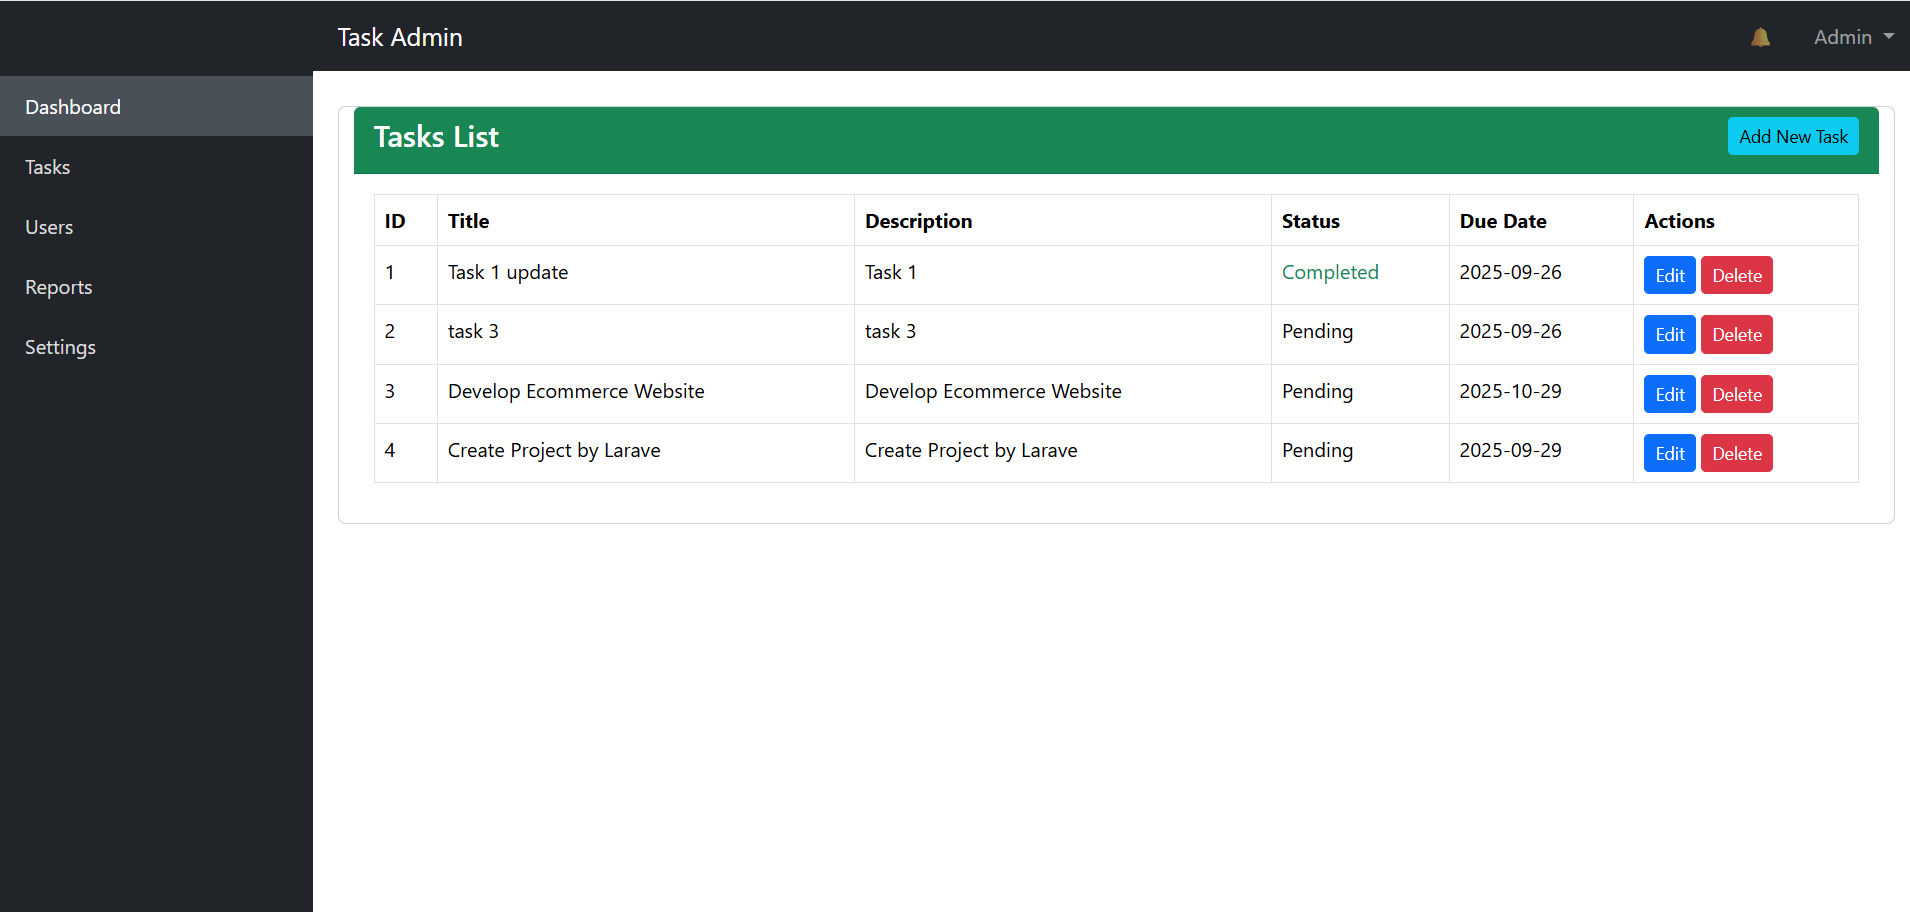The height and width of the screenshot is (912, 1910).
Task: Edit the "task 3" row
Action: 1669,334
